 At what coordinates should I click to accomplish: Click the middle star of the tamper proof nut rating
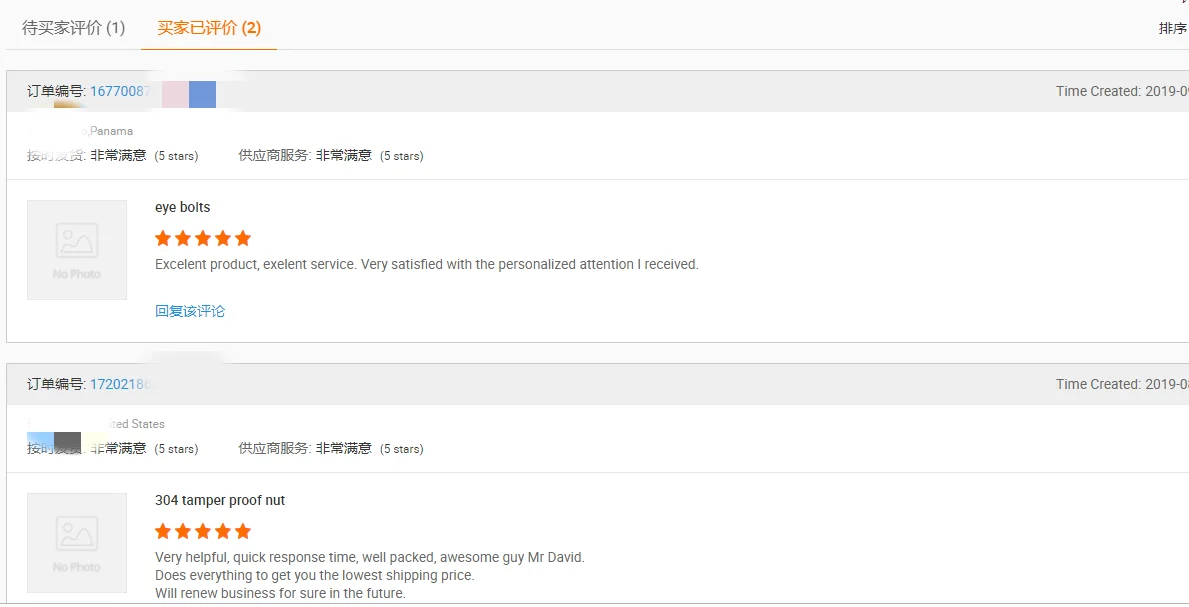[x=203, y=531]
